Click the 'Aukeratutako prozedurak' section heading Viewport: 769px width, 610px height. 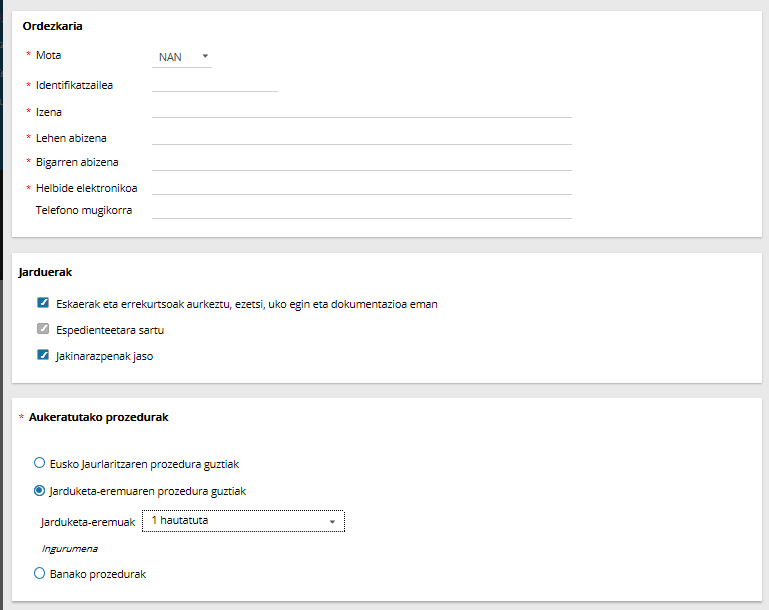[91, 417]
